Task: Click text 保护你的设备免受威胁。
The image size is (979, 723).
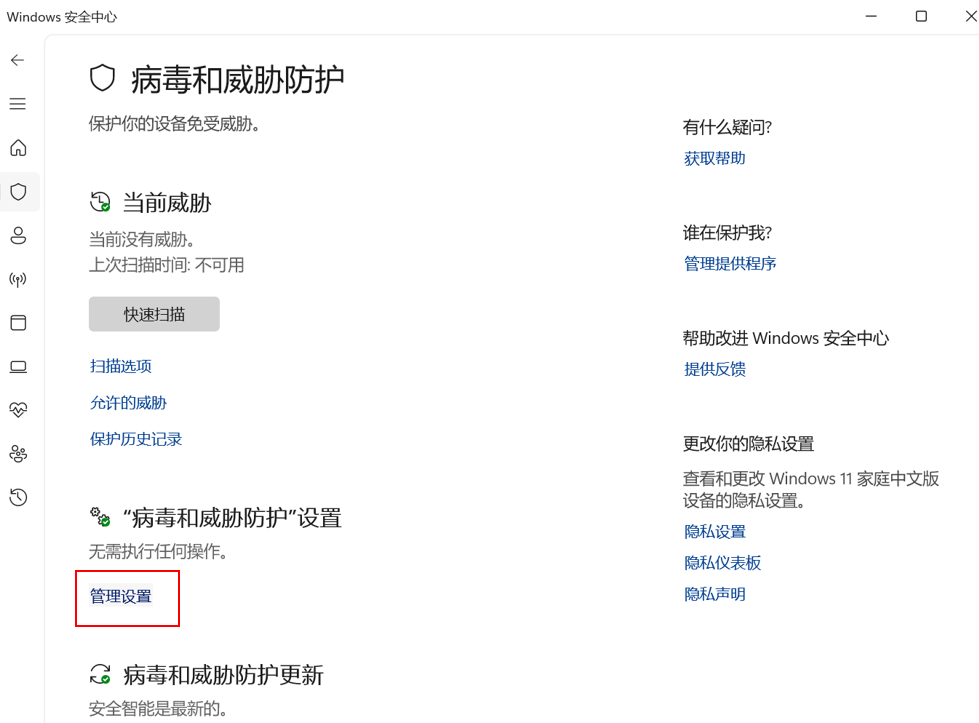Action: point(174,124)
